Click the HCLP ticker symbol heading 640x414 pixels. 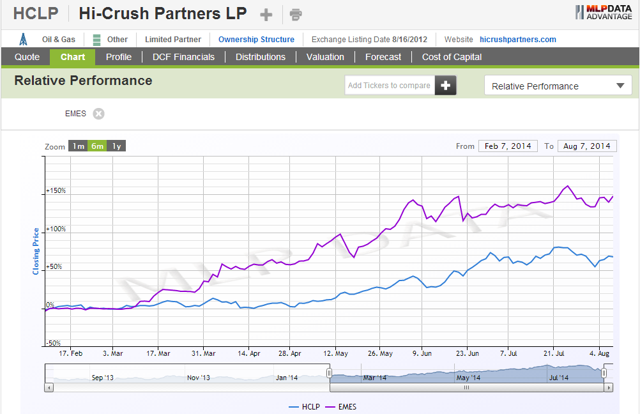36,13
